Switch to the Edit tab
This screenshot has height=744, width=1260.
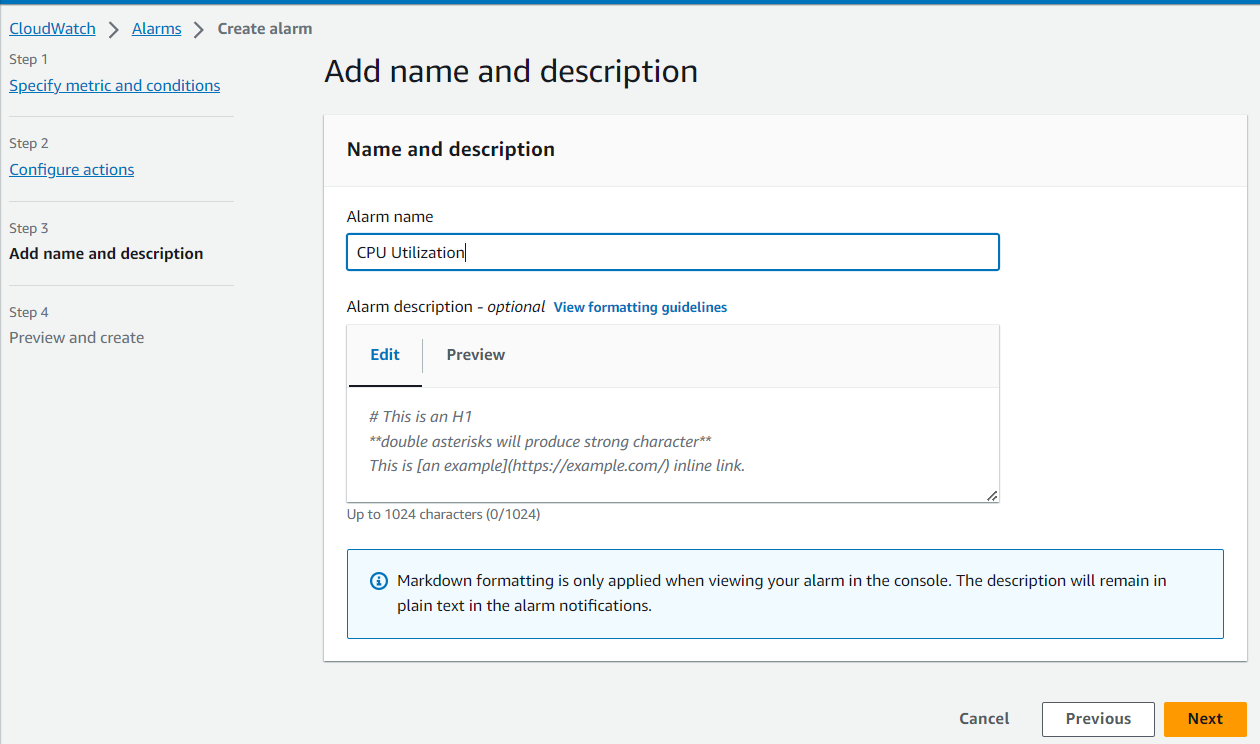pyautogui.click(x=385, y=355)
